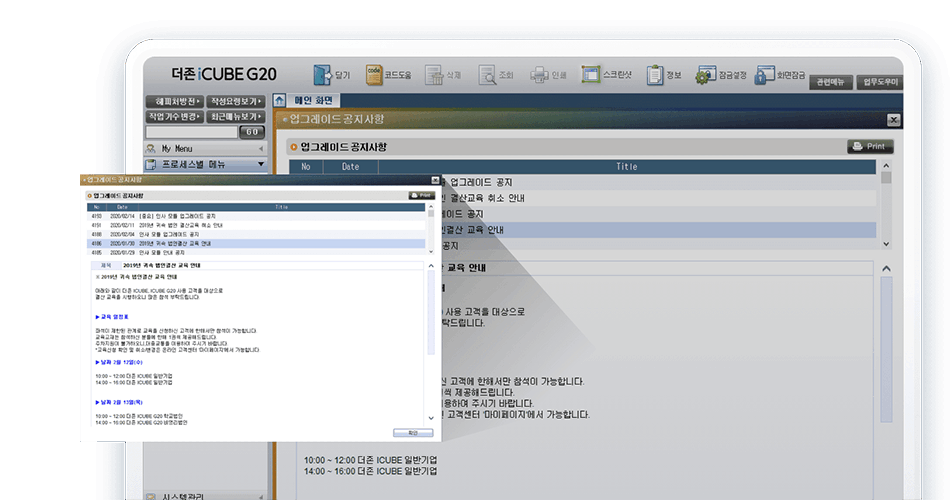Click up arrow of popup list scrollbar
The image size is (950, 500).
pos(431,207)
